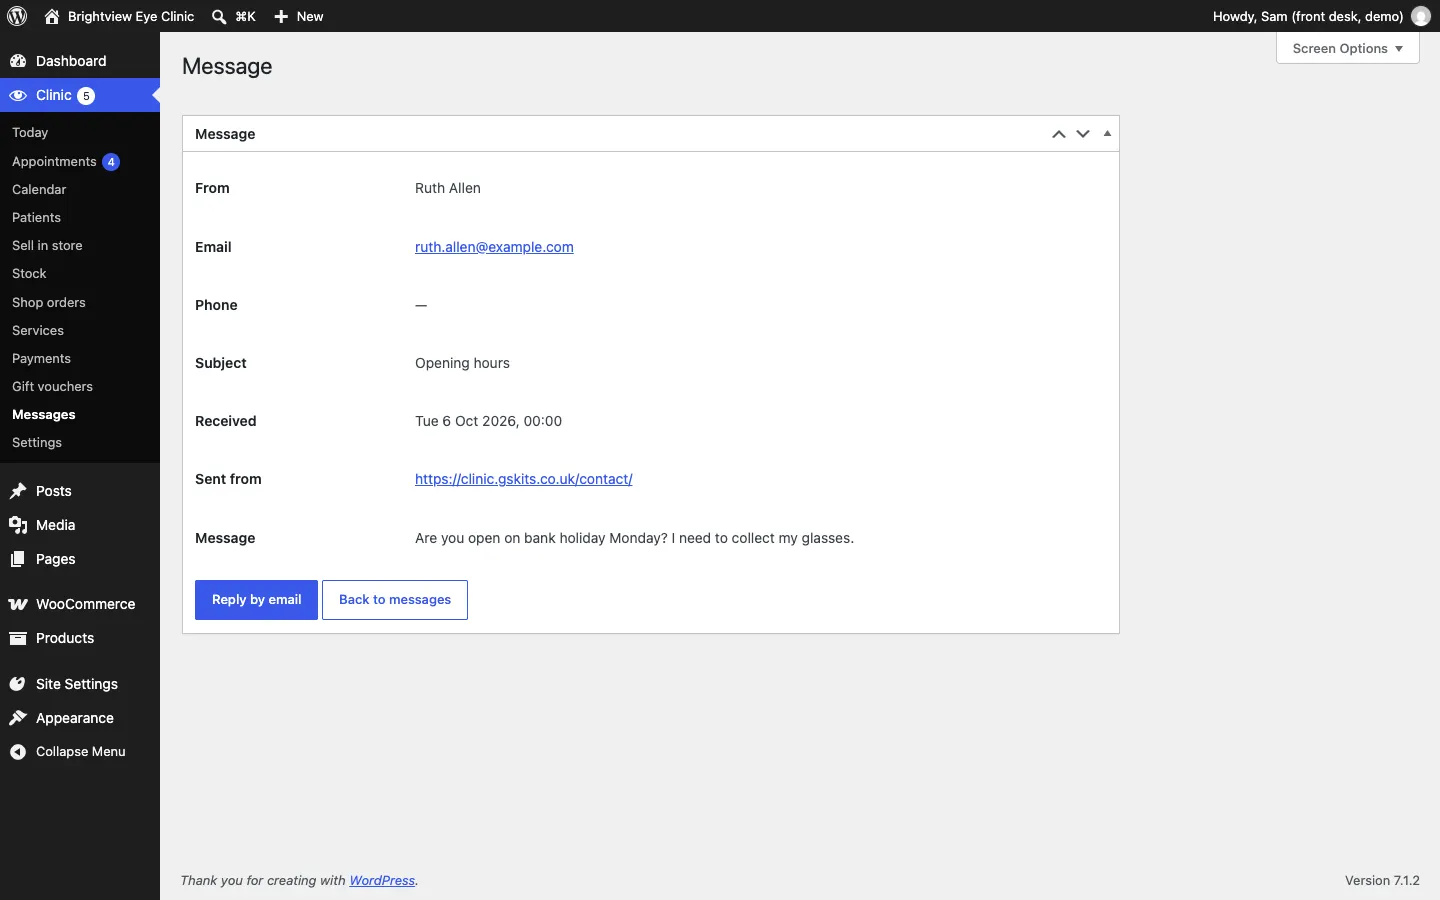This screenshot has height=900, width=1440.
Task: Click the Posts pushpin icon
Action: [x=18, y=491]
